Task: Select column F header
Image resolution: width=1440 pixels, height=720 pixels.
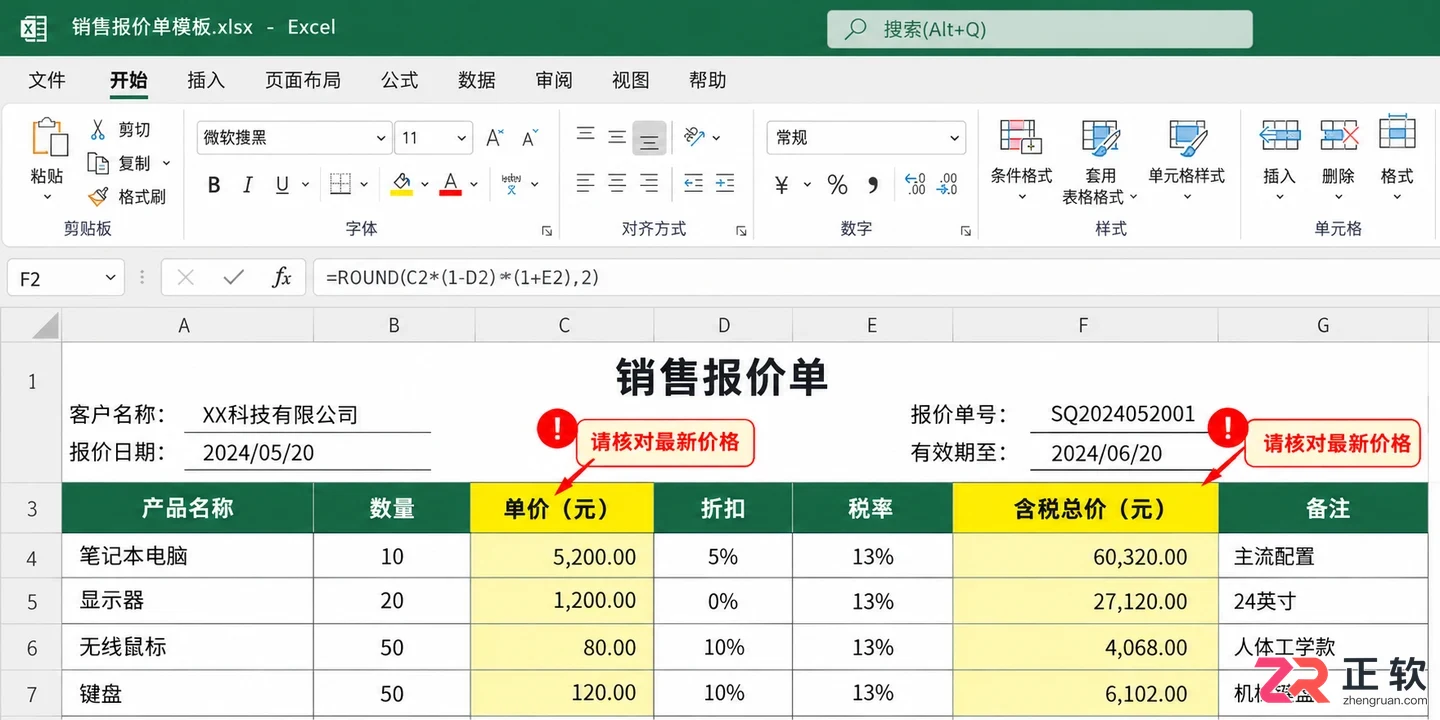Action: pyautogui.click(x=1085, y=325)
